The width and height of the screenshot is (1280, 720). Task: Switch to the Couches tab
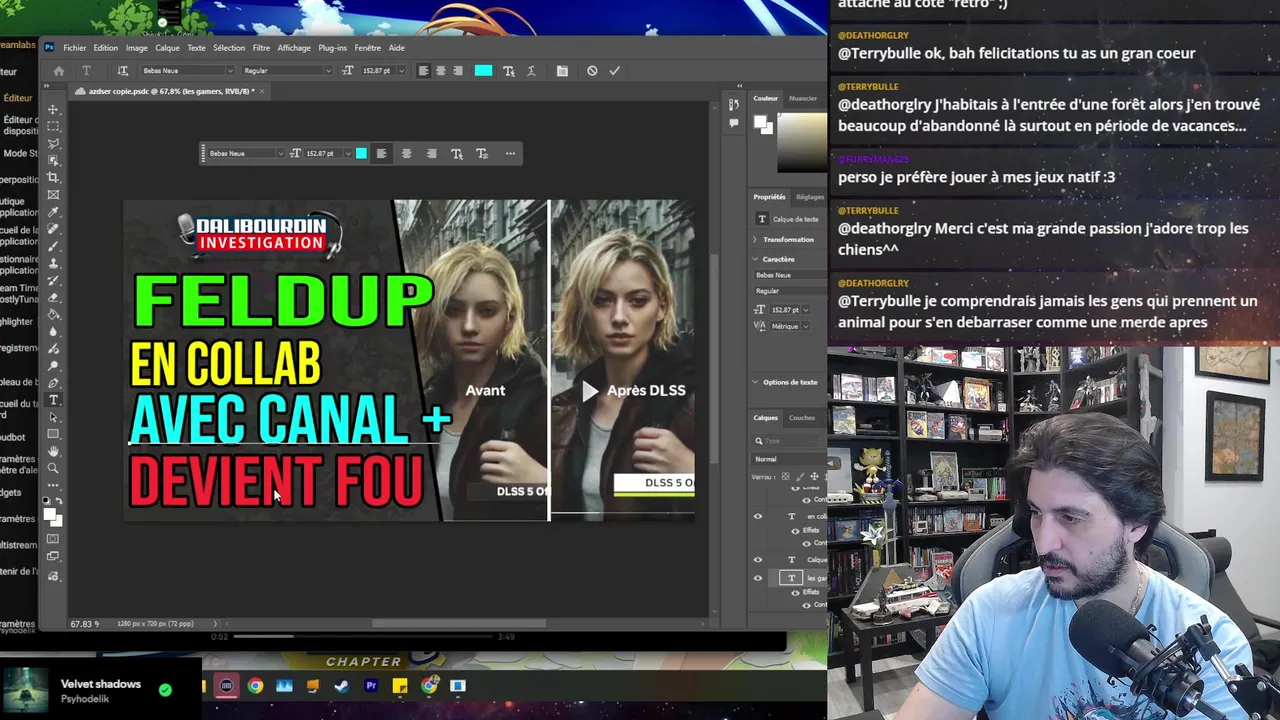pos(802,418)
